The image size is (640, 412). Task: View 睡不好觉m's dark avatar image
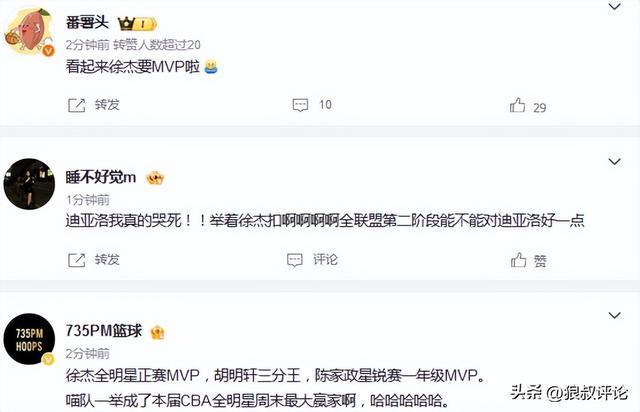click(29, 184)
